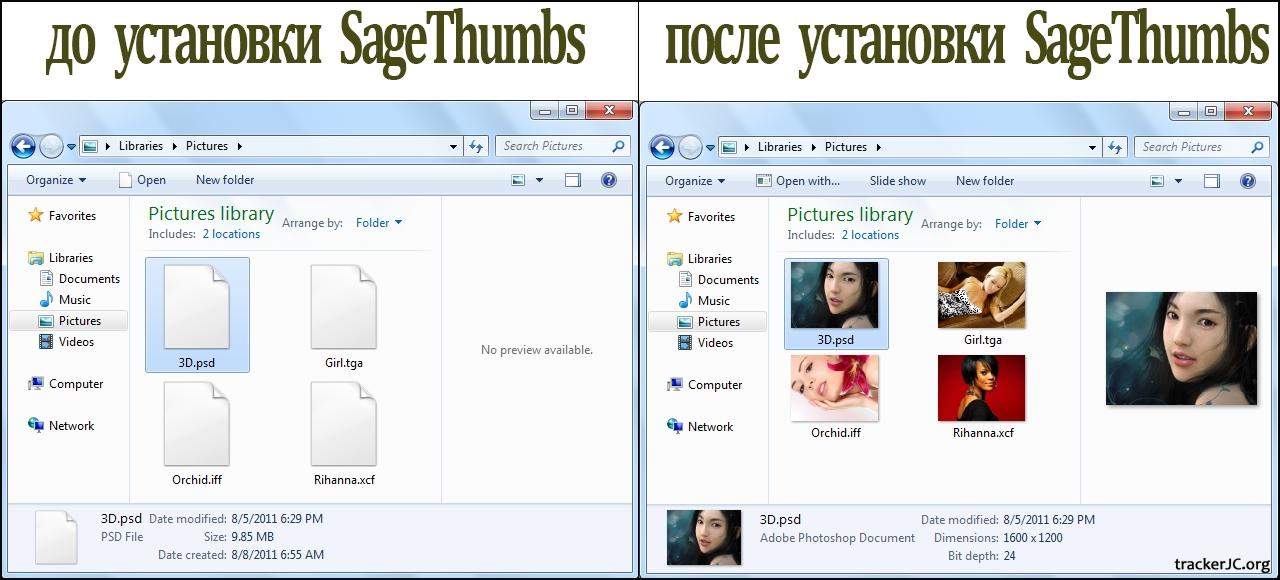Image resolution: width=1280 pixels, height=580 pixels.
Task: Click the back arrow in the right window
Action: point(662,147)
